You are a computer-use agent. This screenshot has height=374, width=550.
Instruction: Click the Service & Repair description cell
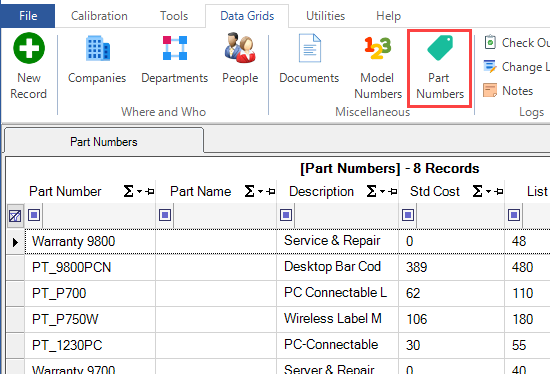tap(337, 241)
